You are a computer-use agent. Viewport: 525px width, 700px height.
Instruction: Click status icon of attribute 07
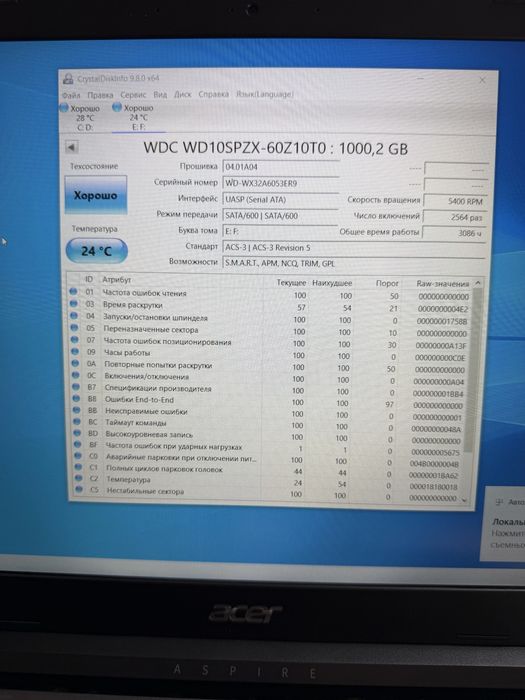click(75, 340)
